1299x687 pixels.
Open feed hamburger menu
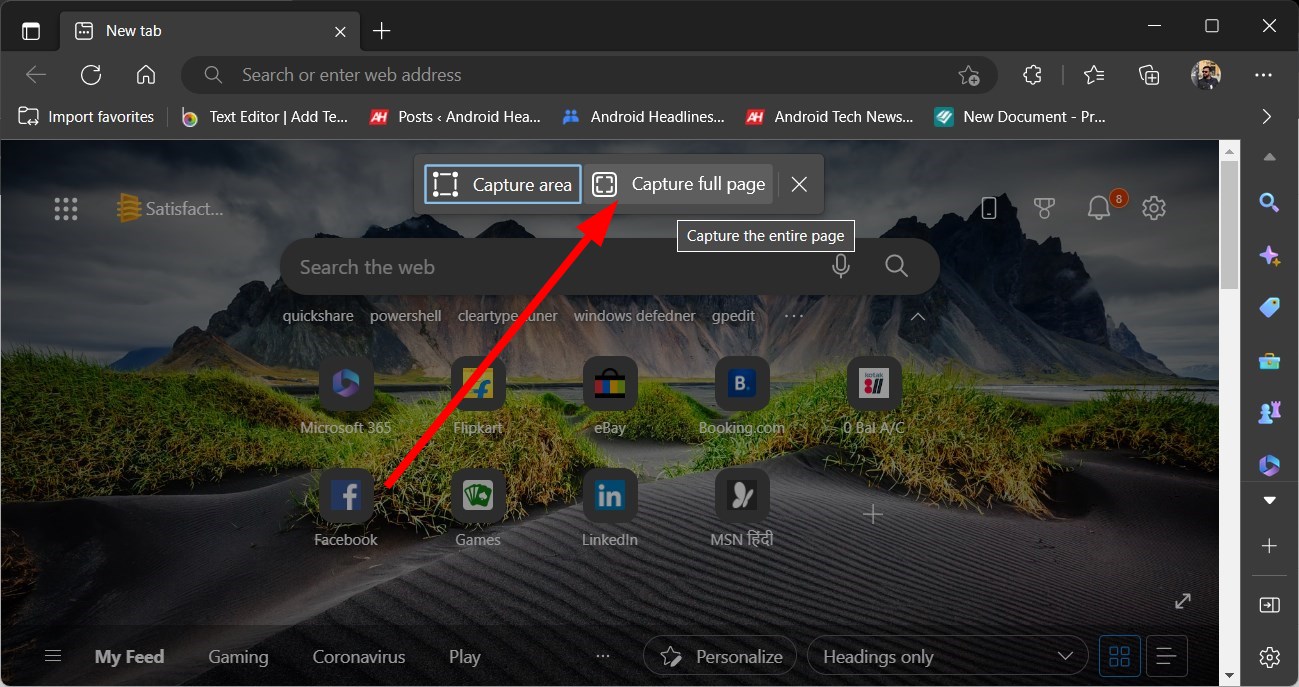click(x=53, y=656)
